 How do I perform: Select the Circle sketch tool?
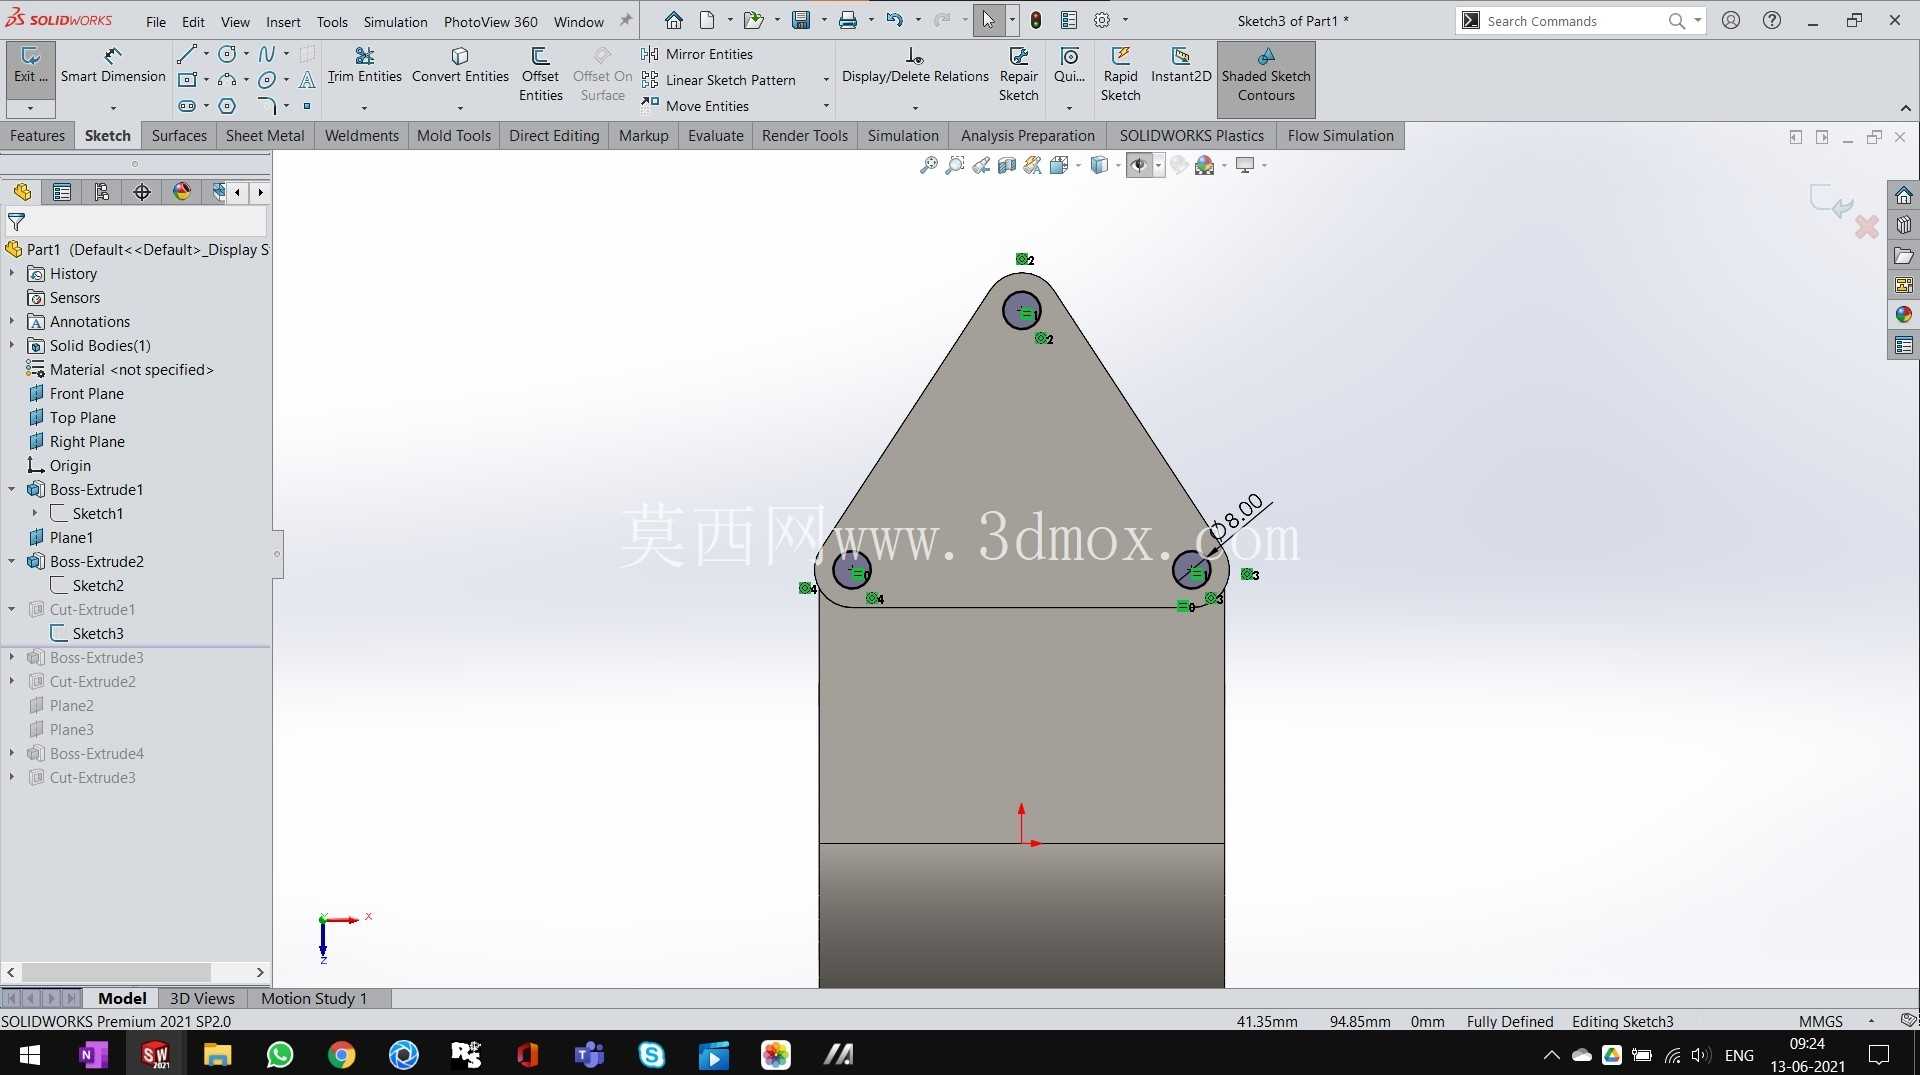[x=228, y=54]
